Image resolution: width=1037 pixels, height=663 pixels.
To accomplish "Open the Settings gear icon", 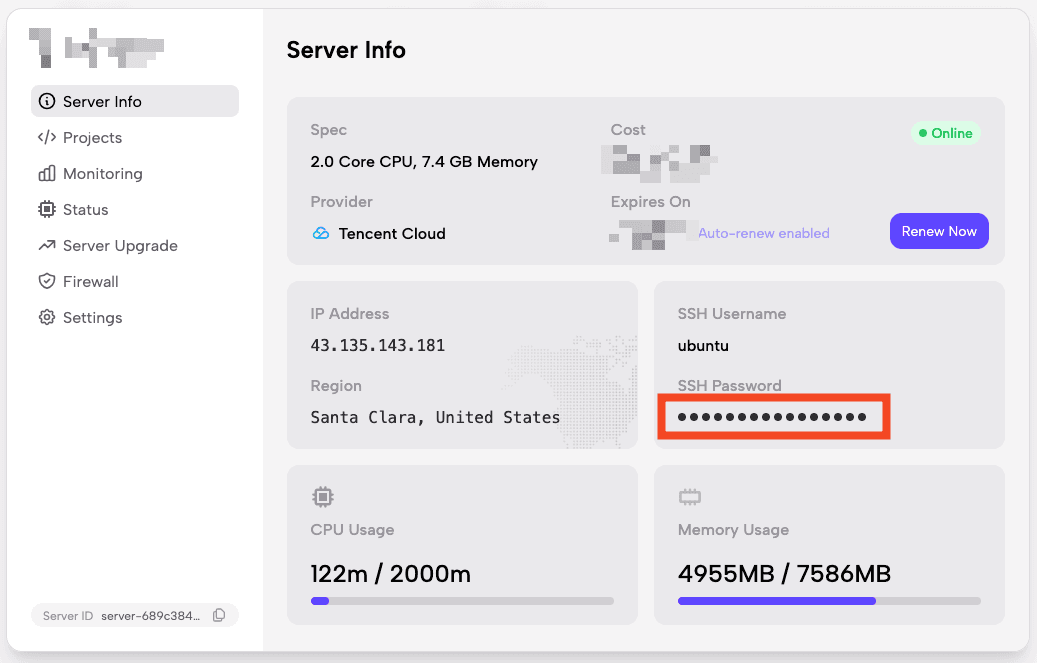I will [x=47, y=317].
